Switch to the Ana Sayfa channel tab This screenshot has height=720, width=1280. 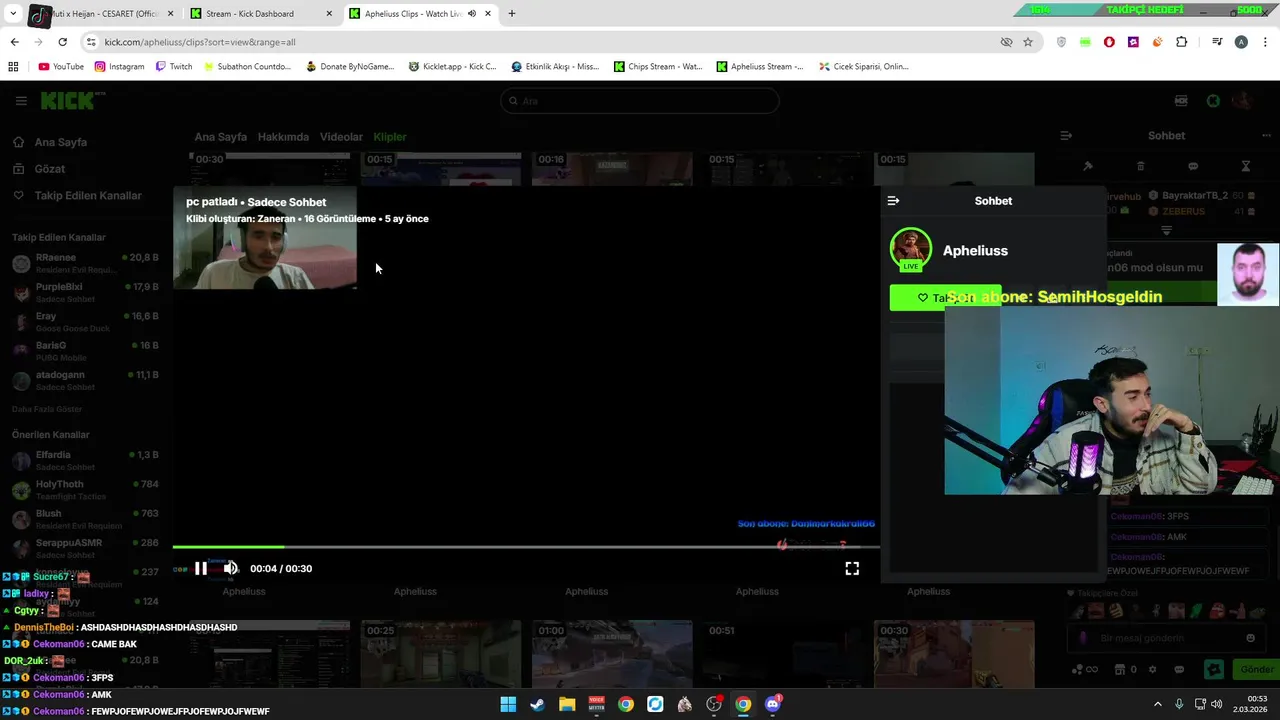click(x=220, y=137)
